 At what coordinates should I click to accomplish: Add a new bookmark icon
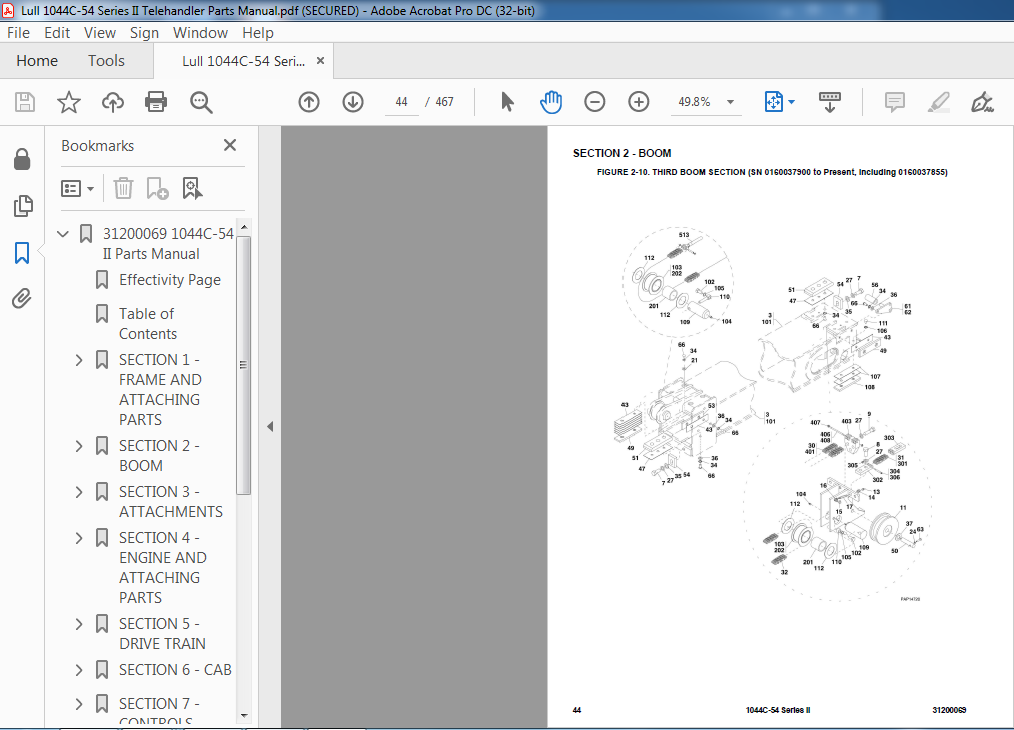click(x=157, y=189)
